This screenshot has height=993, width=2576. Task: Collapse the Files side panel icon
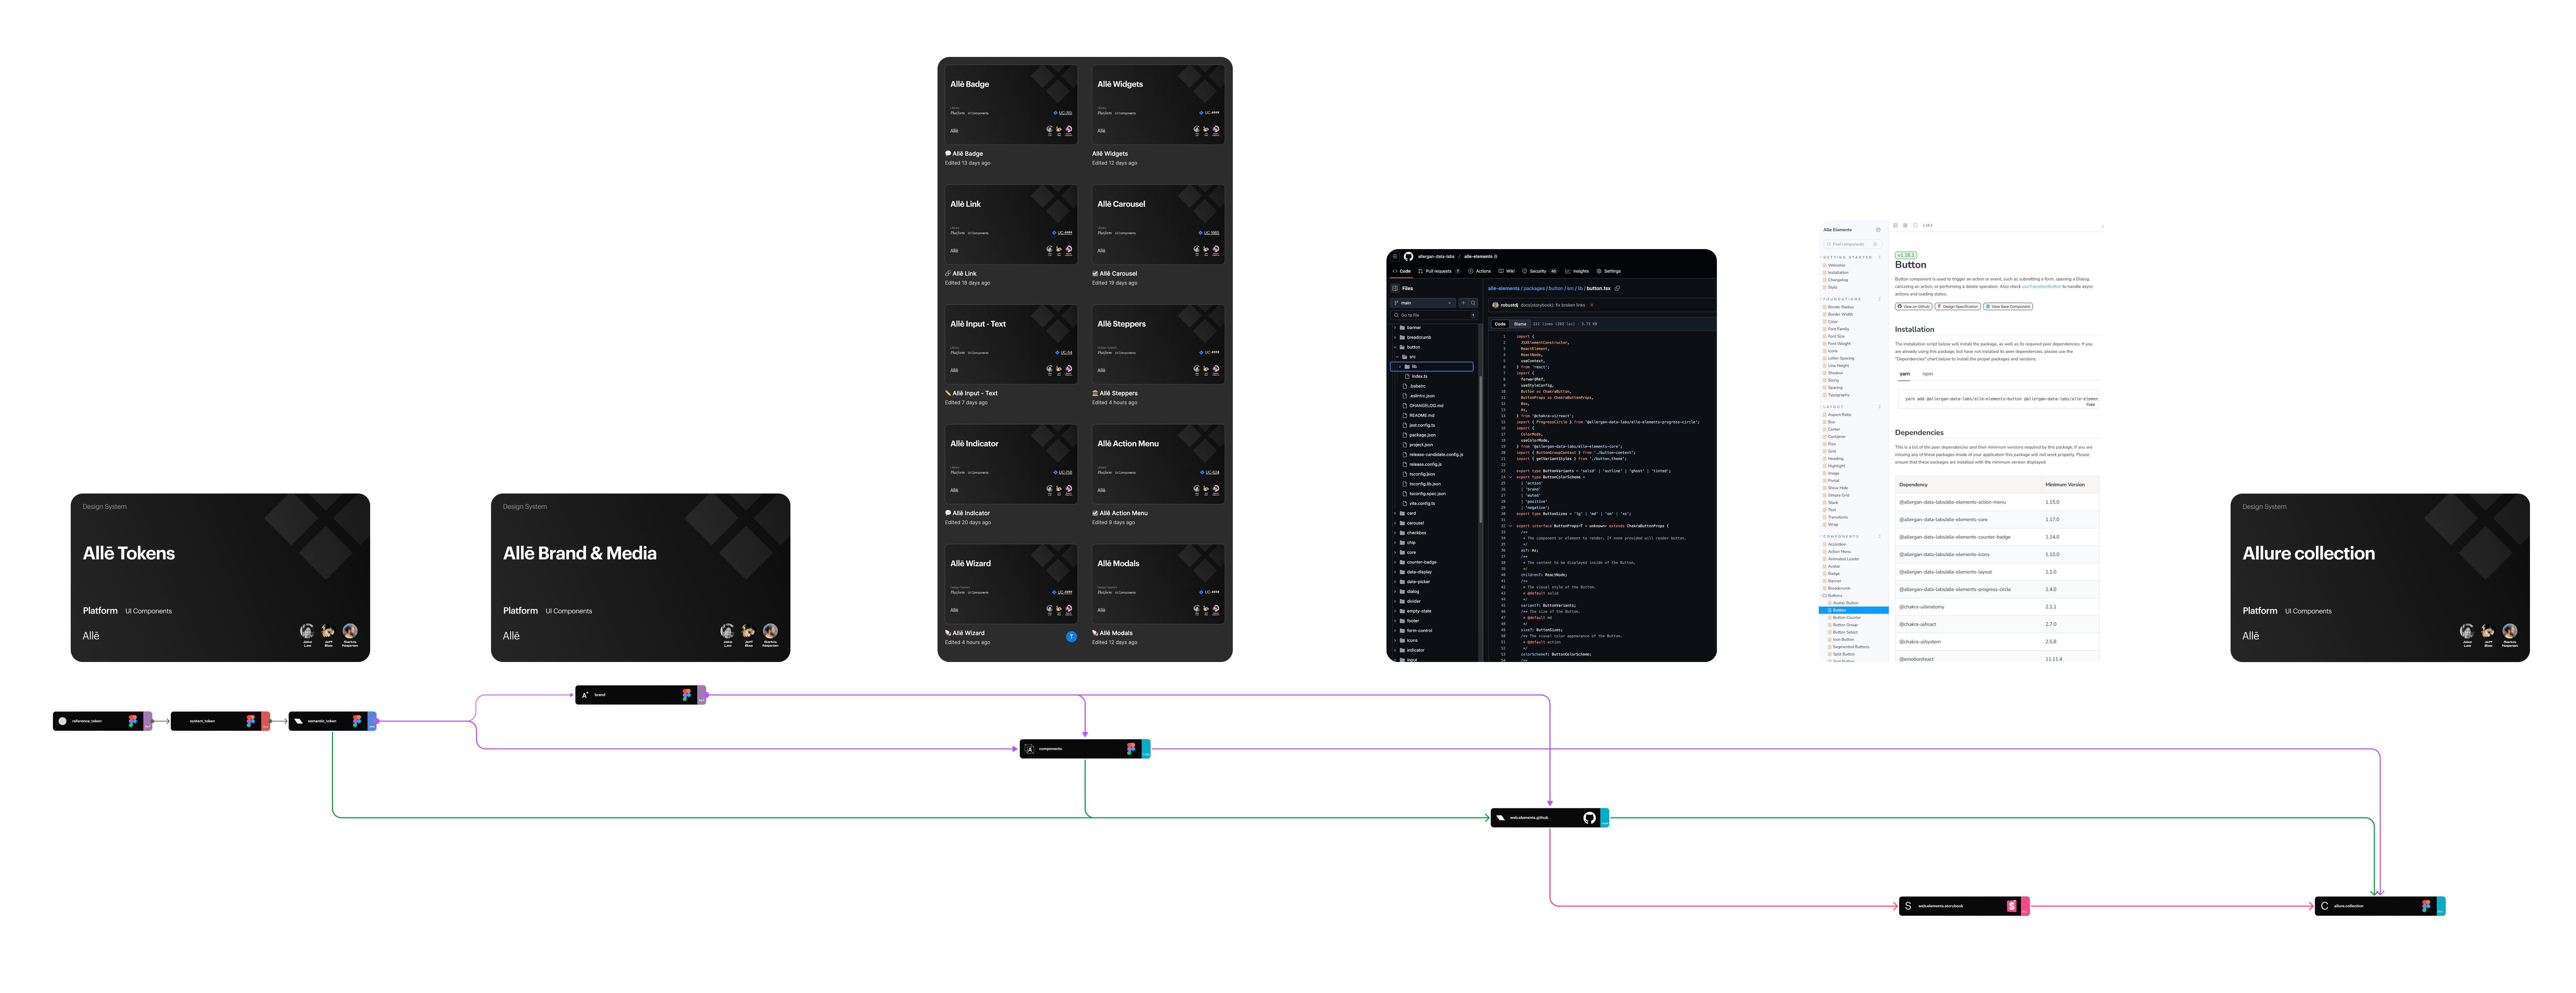coord(1395,288)
